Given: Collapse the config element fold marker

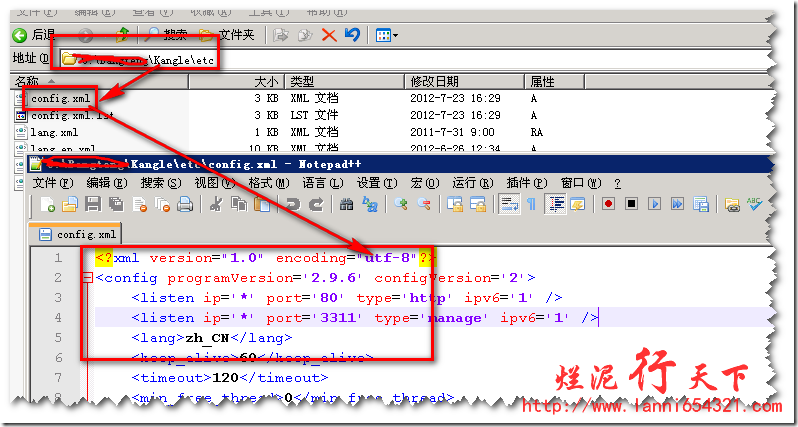Looking at the screenshot, I should [86, 278].
